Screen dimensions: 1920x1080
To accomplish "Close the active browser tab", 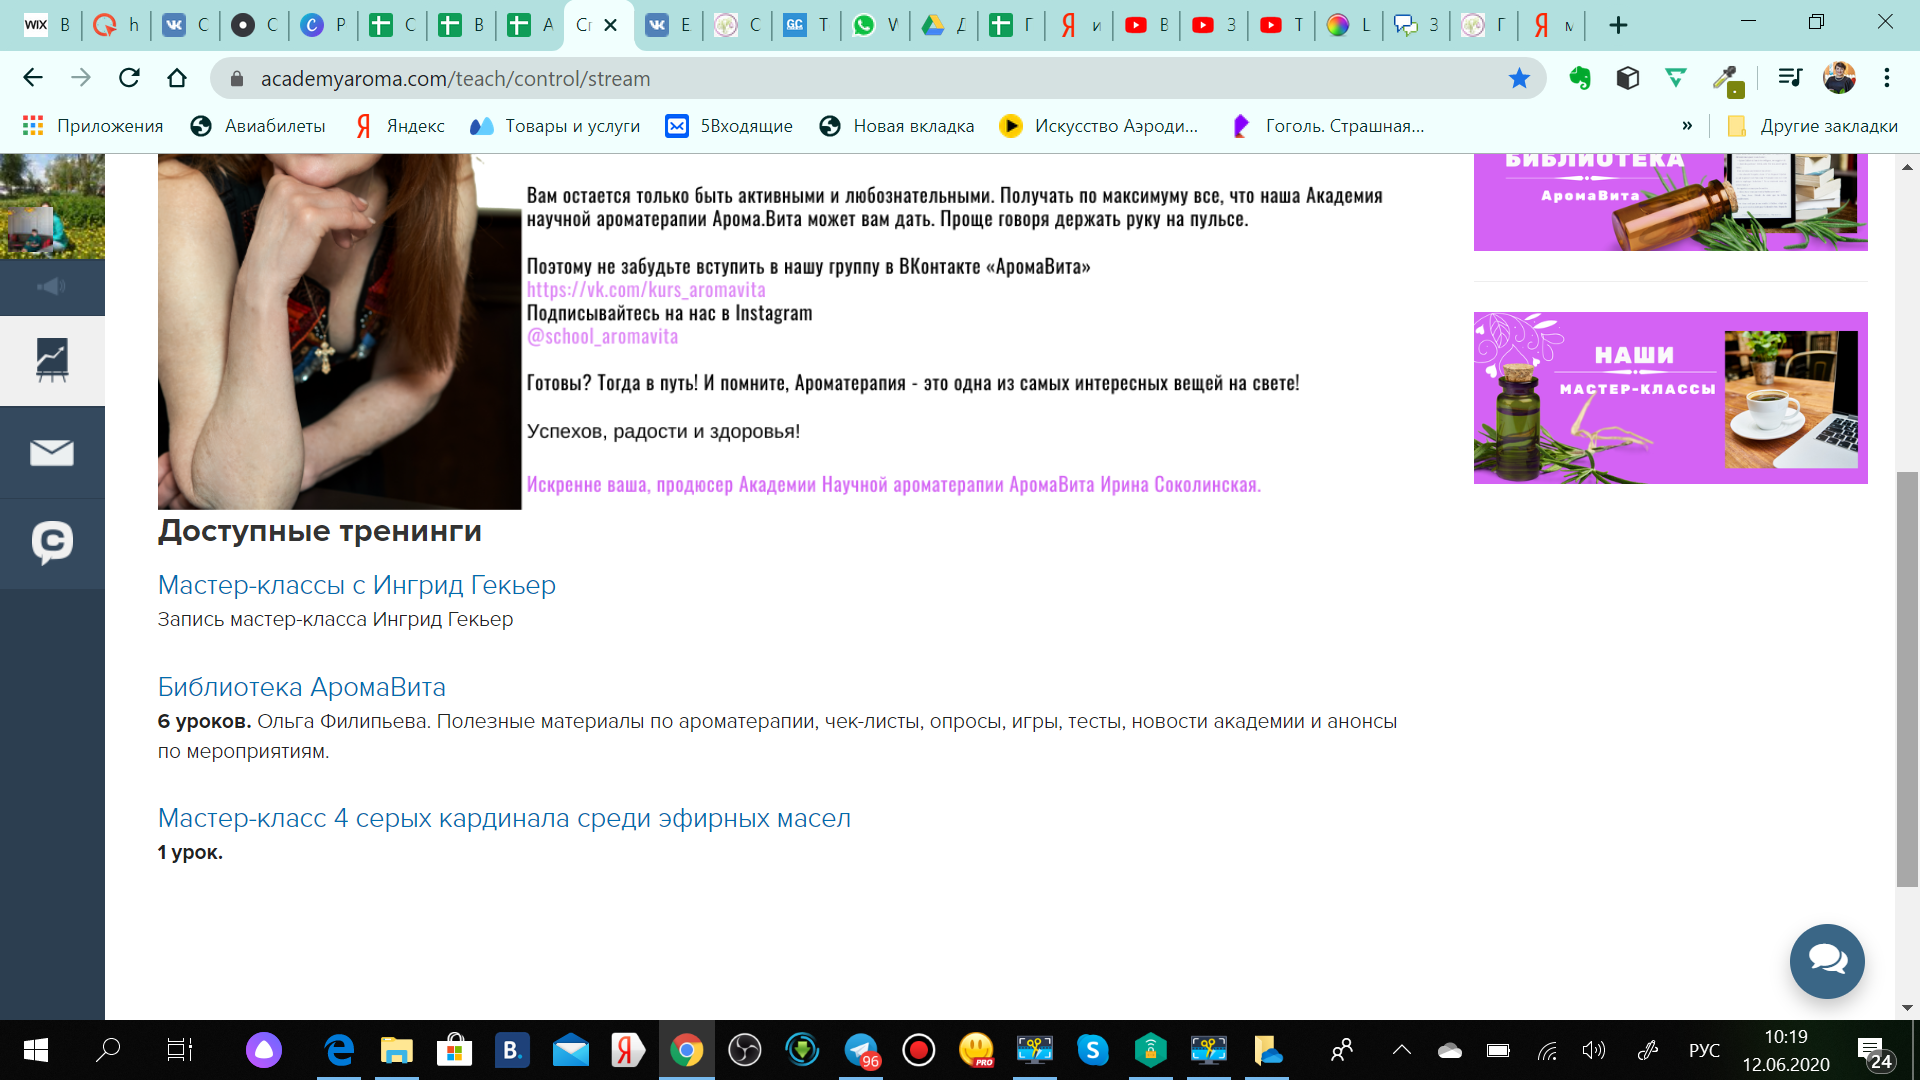I will tap(611, 25).
